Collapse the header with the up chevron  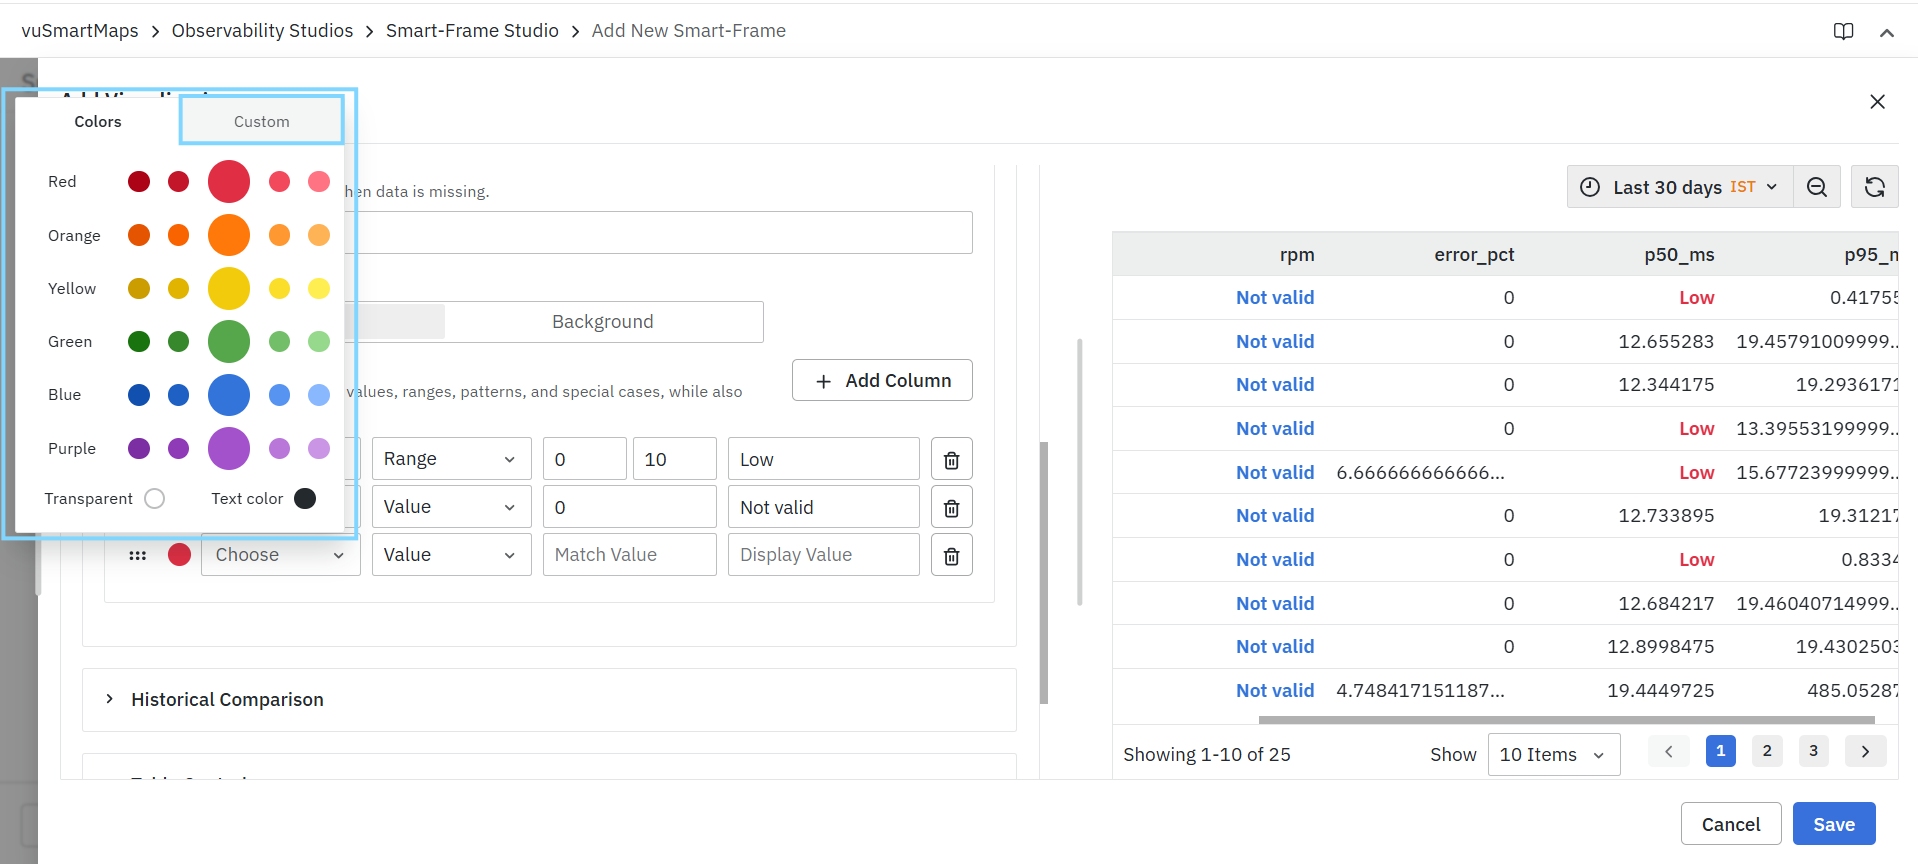[x=1887, y=32]
